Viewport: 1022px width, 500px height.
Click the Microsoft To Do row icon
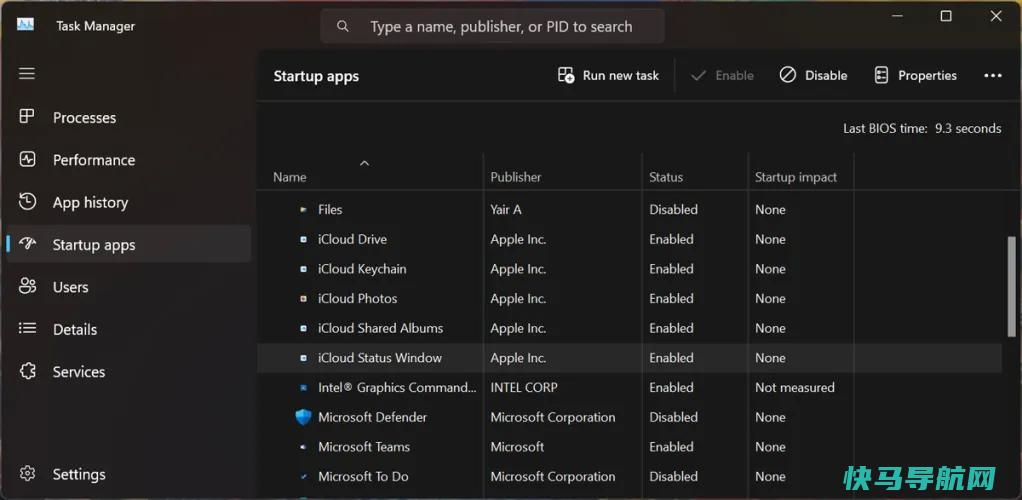(303, 477)
